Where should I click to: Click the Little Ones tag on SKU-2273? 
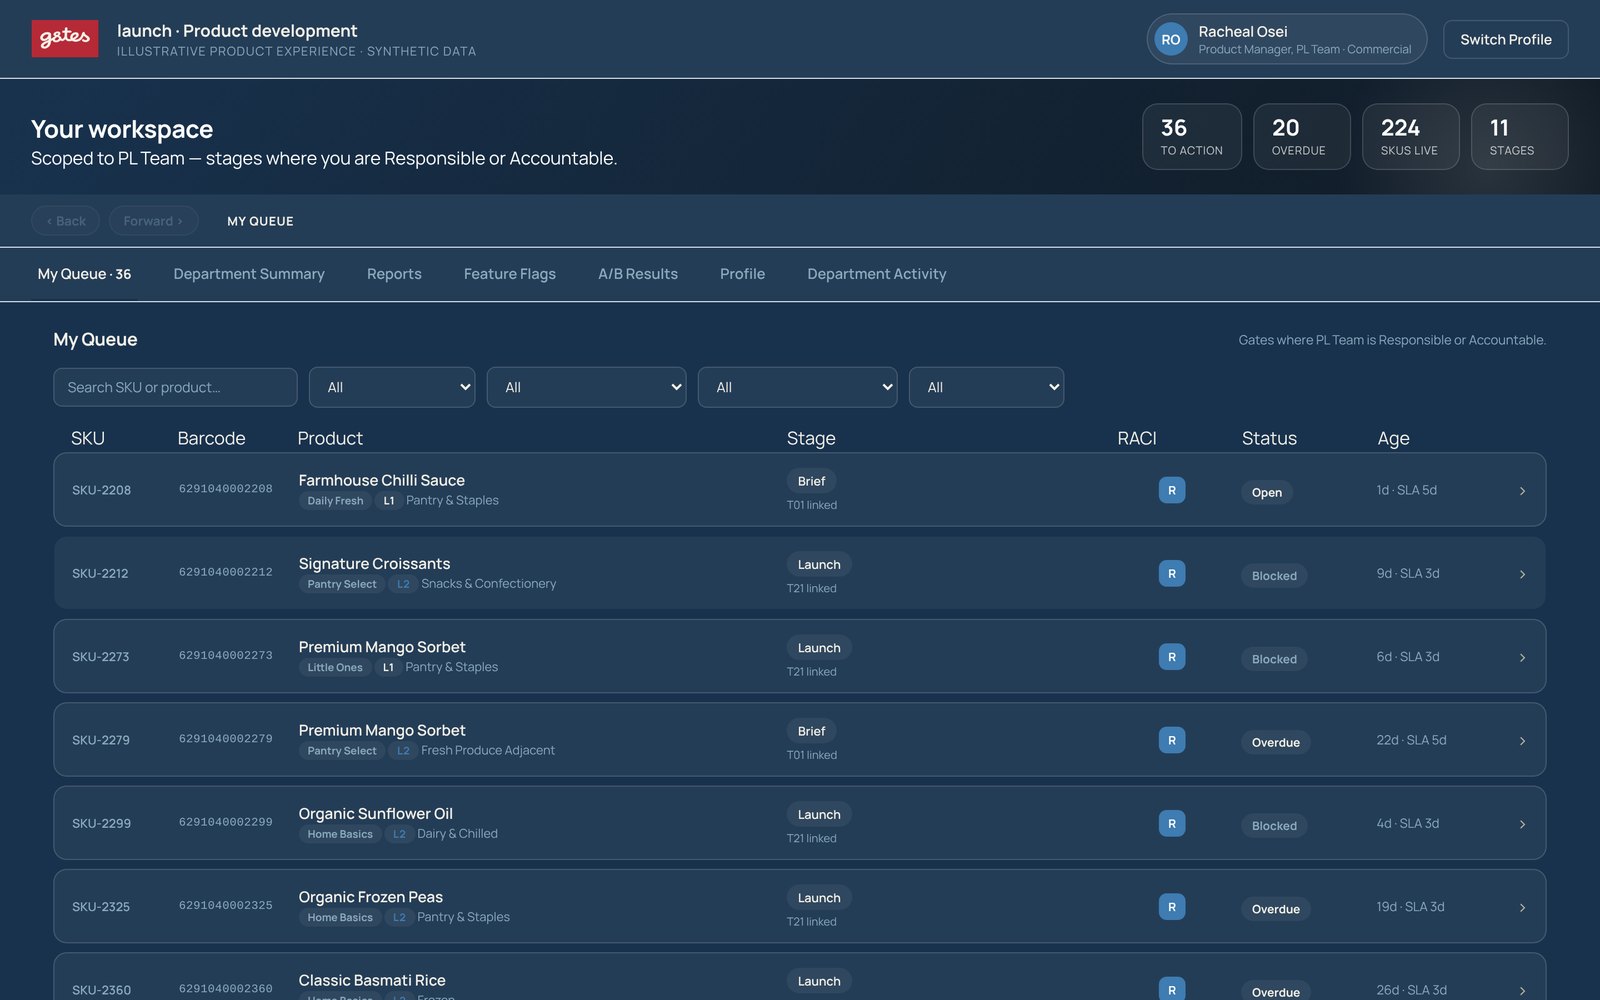pos(335,667)
